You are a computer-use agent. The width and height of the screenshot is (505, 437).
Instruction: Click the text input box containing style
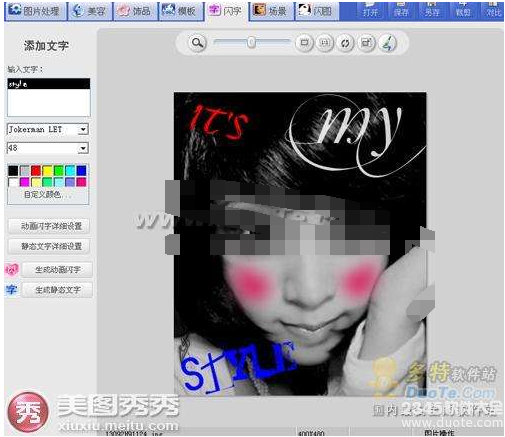click(49, 97)
